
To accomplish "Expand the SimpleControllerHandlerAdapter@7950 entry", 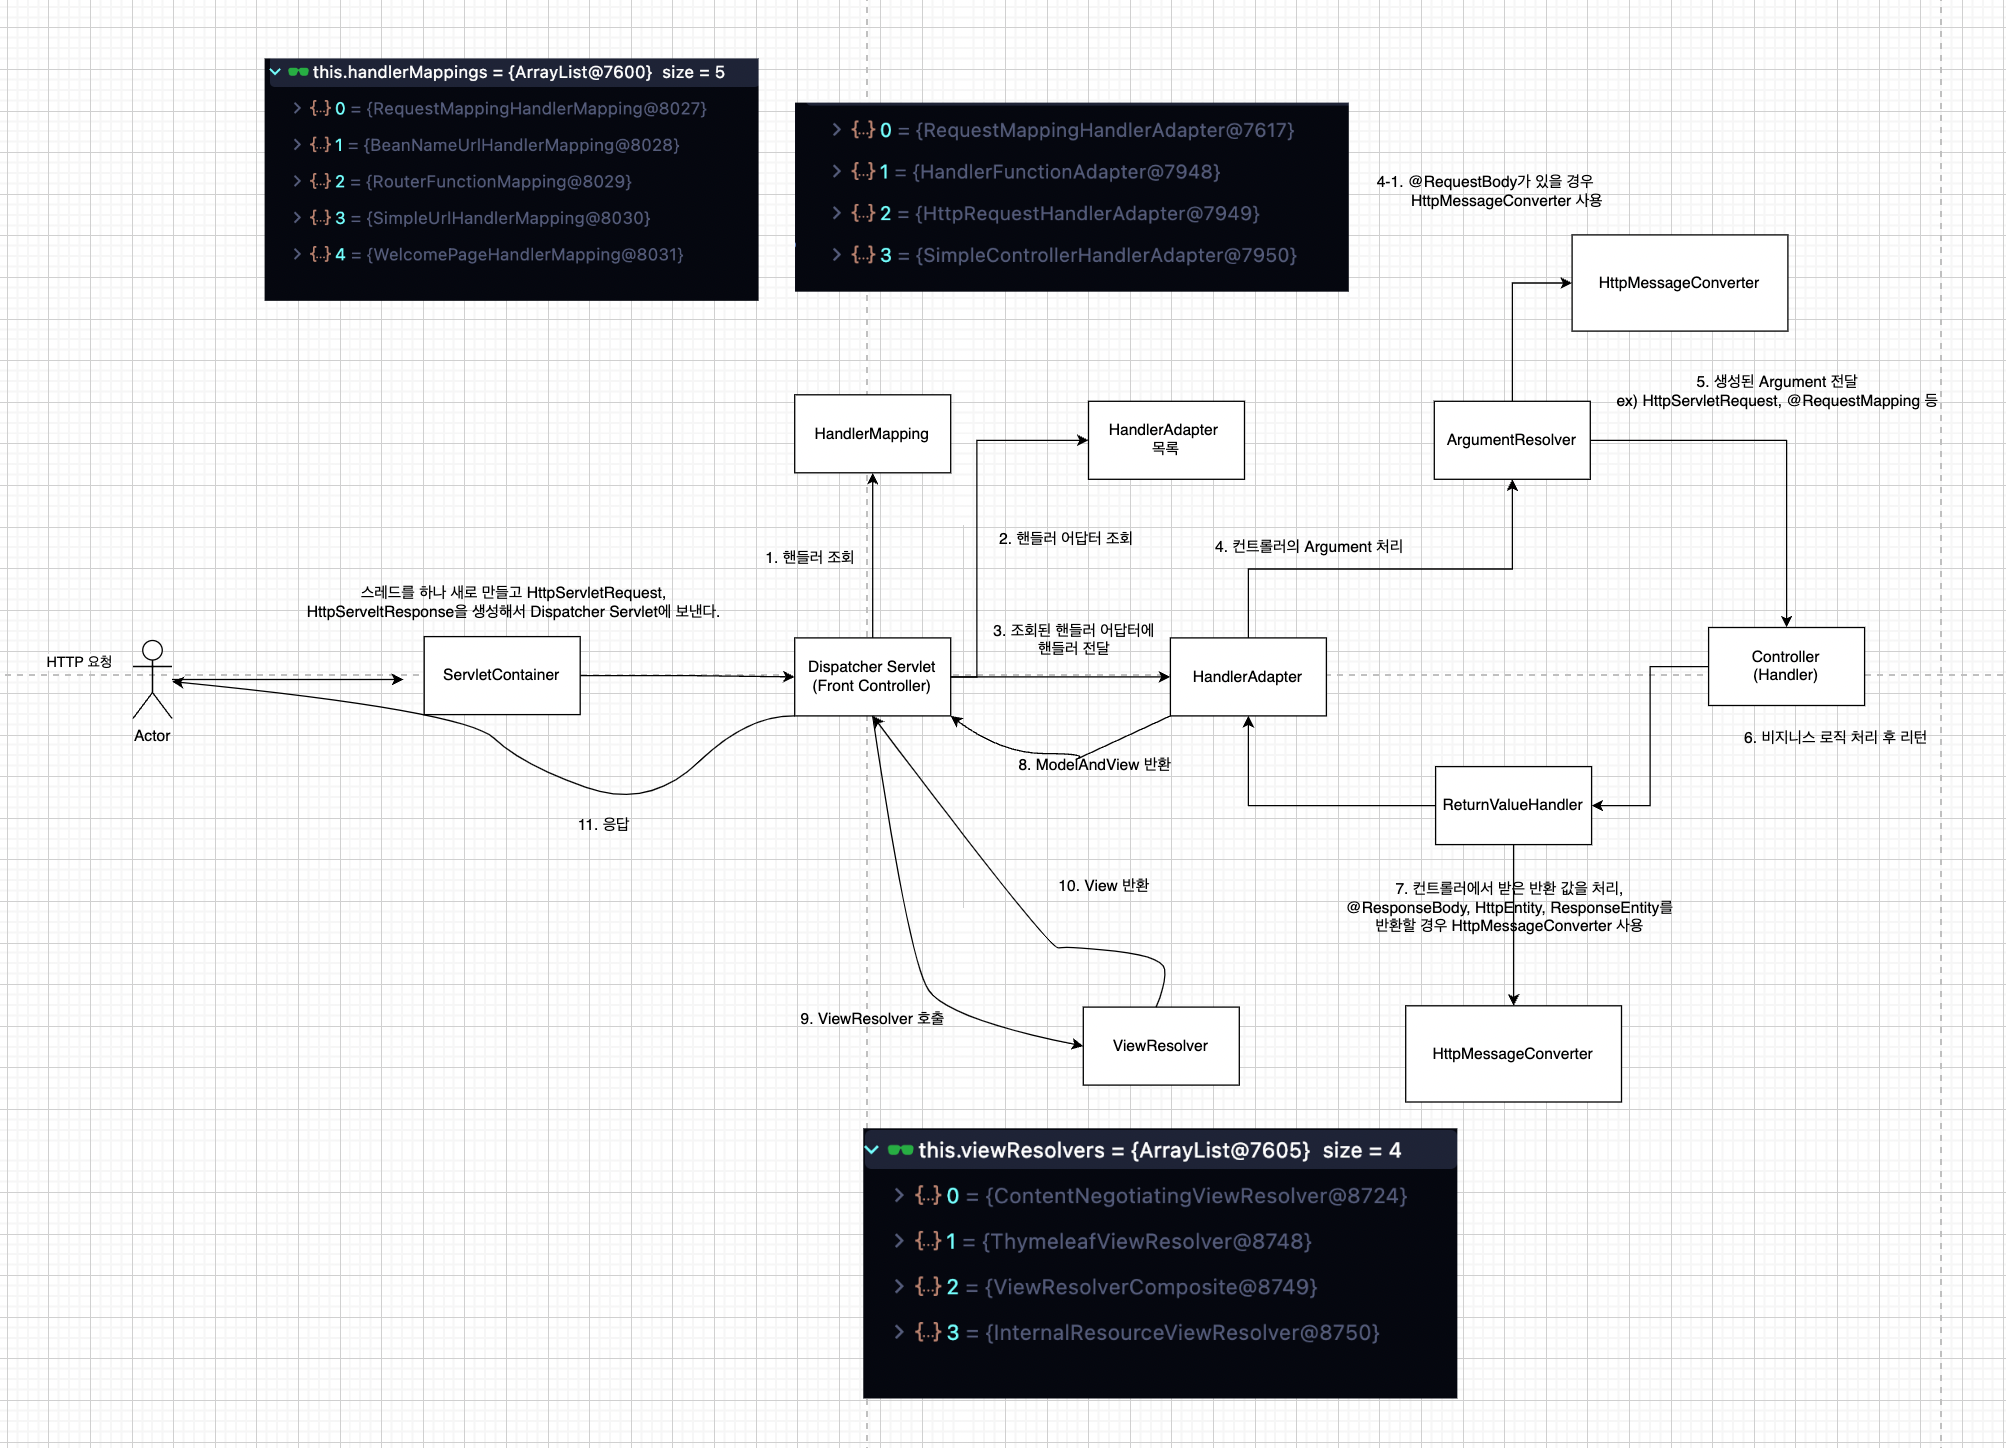I will tap(837, 255).
